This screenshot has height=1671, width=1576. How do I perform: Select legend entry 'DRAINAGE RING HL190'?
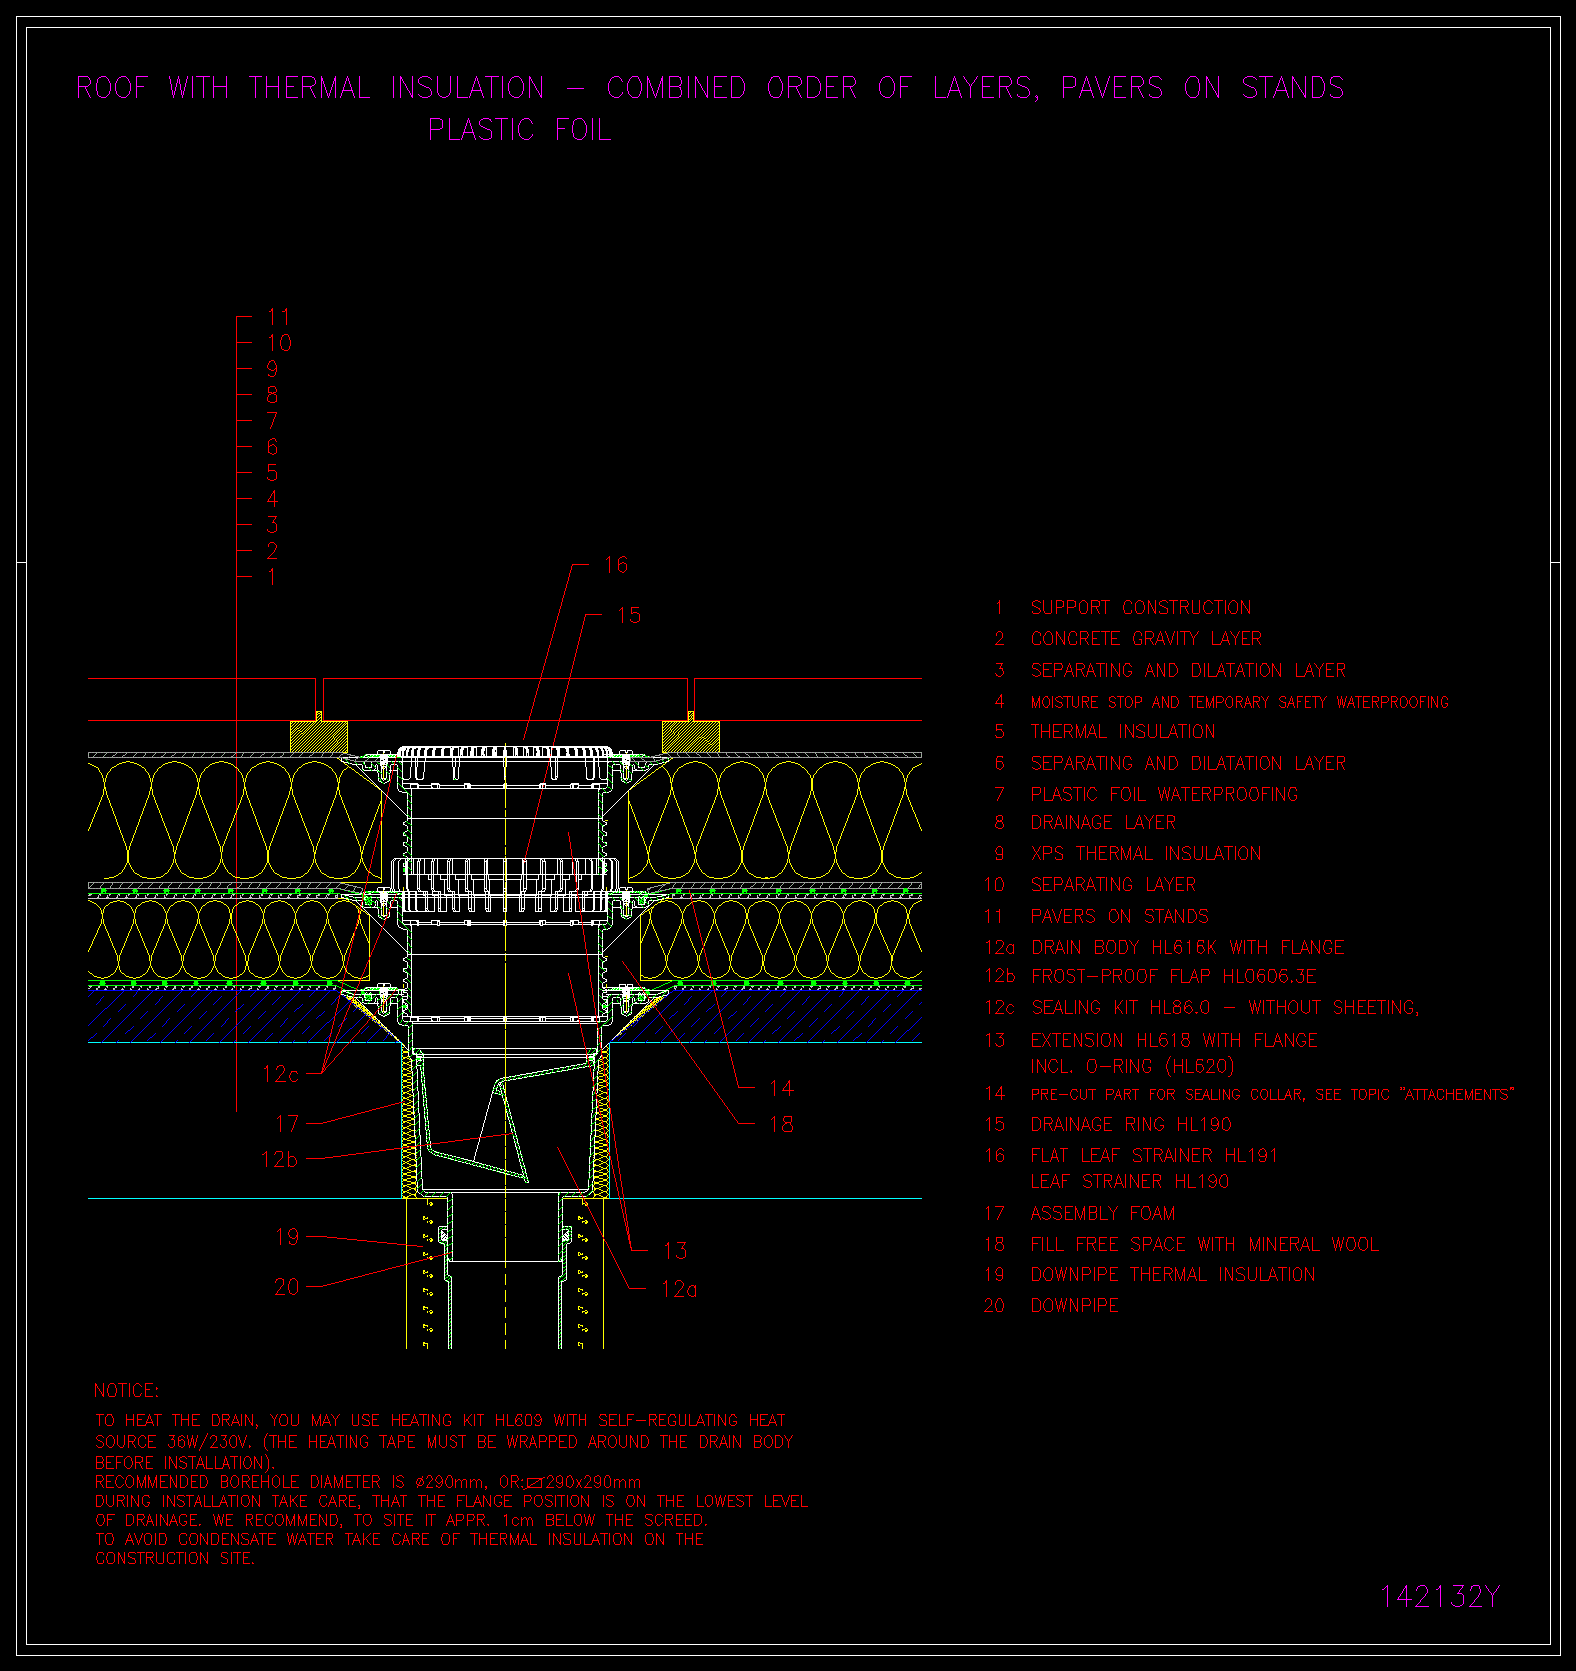pos(1131,1125)
